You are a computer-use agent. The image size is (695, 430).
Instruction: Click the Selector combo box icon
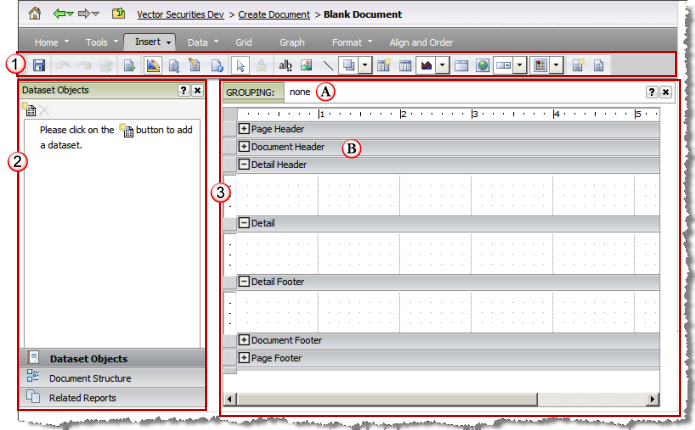(504, 66)
